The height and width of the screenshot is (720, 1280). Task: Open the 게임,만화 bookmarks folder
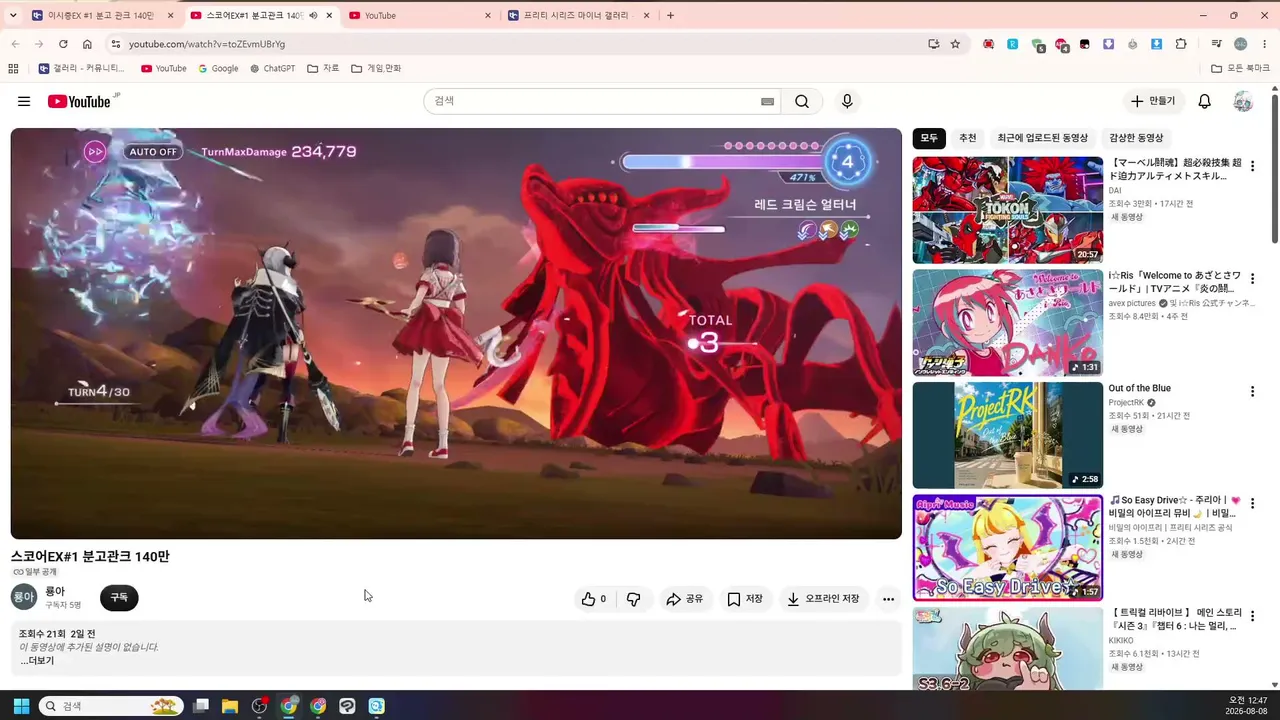(x=376, y=68)
